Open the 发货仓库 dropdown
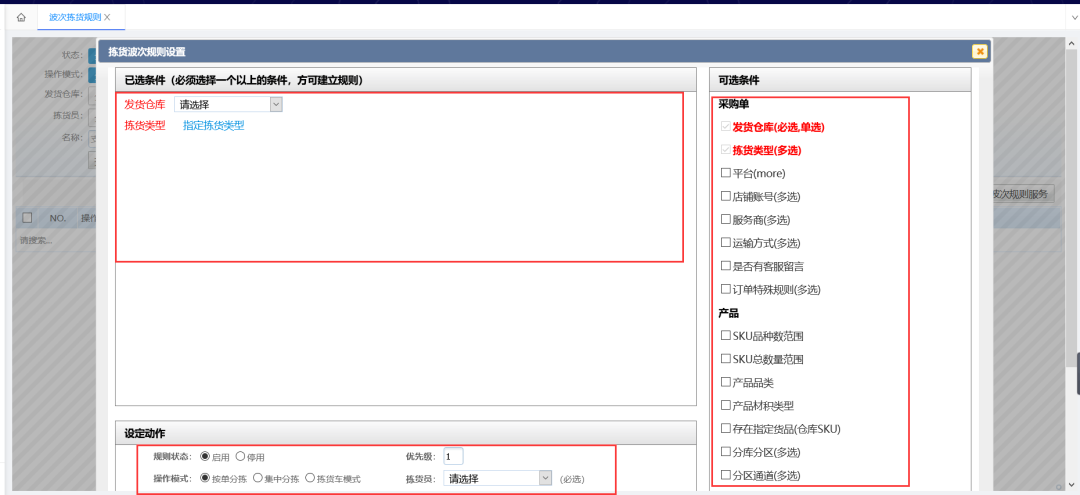 (x=228, y=104)
